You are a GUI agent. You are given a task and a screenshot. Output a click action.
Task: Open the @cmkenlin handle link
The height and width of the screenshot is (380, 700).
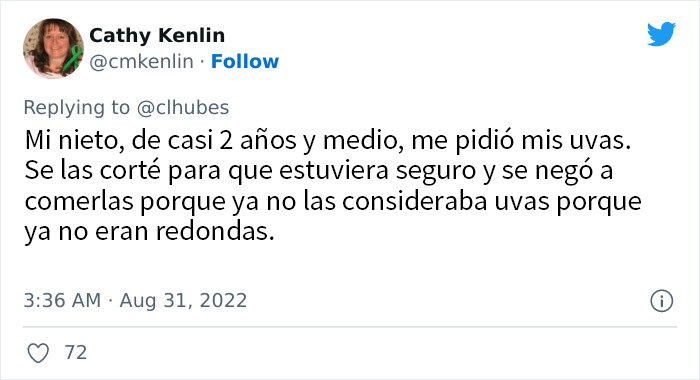(142, 61)
